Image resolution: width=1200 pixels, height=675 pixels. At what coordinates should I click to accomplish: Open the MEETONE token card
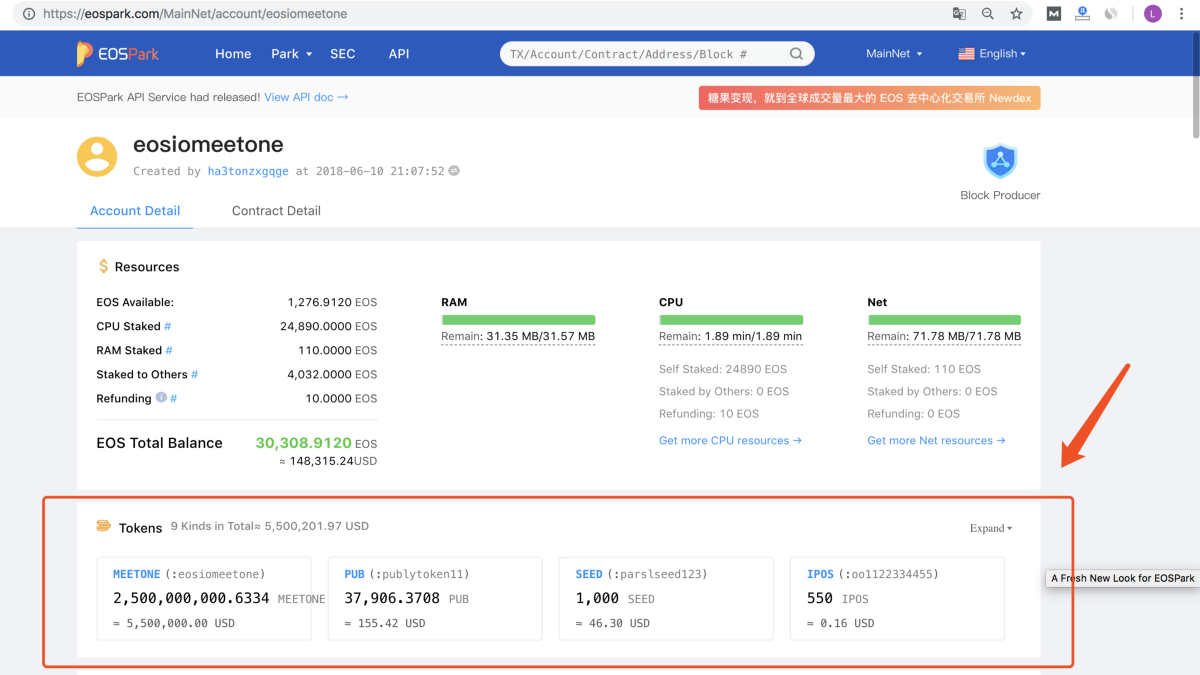204,598
